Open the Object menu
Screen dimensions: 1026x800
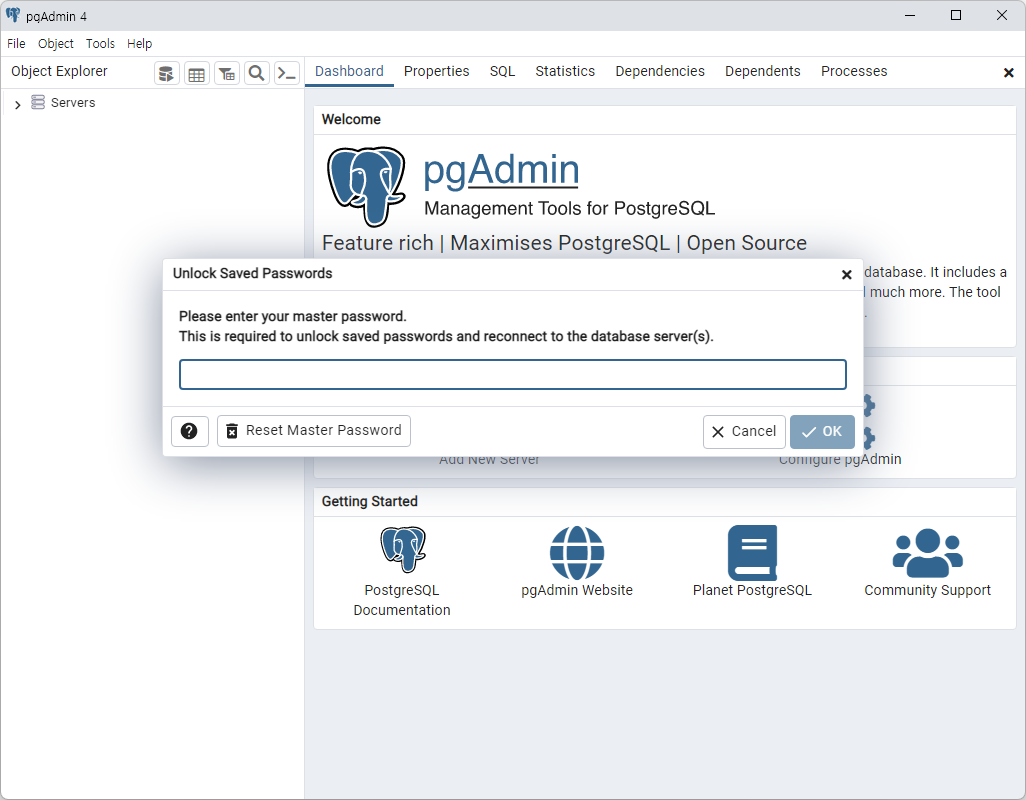(x=56, y=44)
